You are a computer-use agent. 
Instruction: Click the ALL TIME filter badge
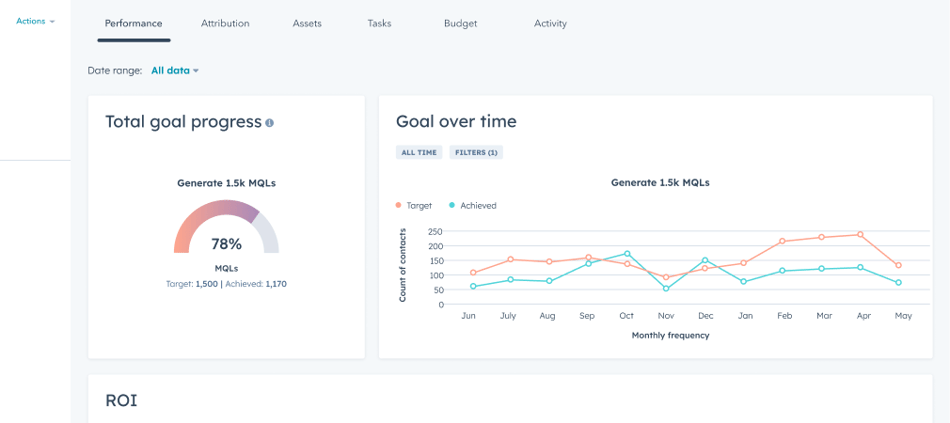pos(419,153)
